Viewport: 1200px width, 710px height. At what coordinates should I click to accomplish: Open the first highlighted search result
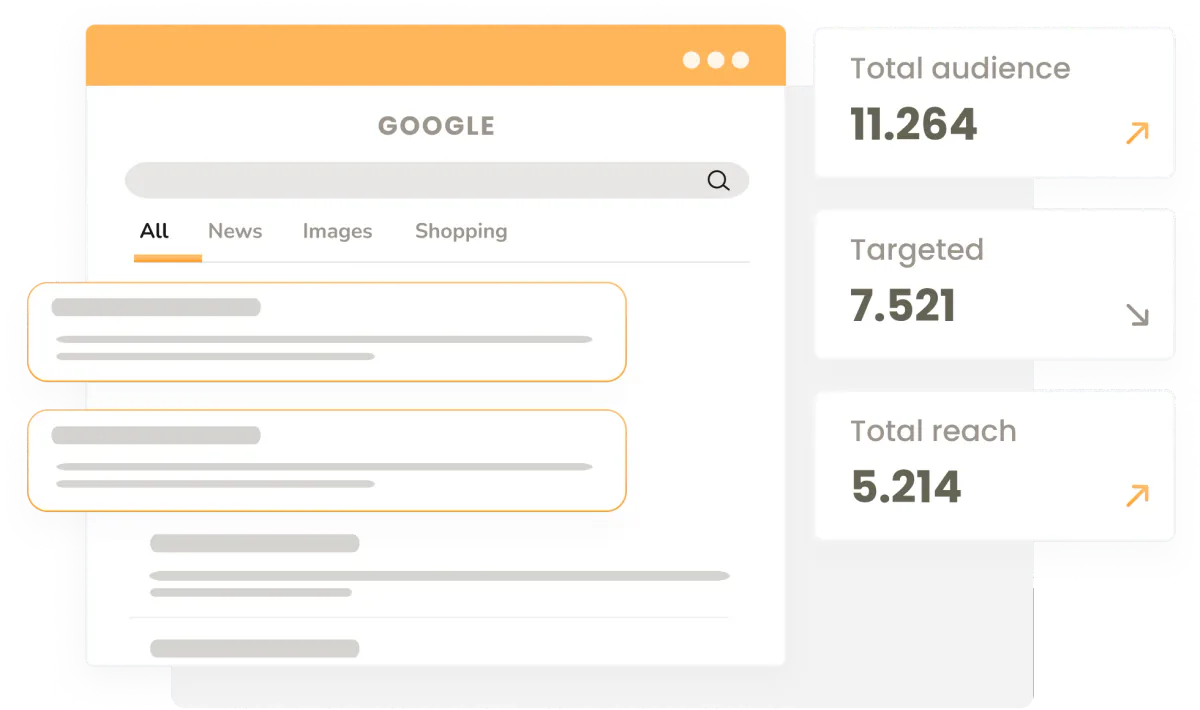pos(327,332)
